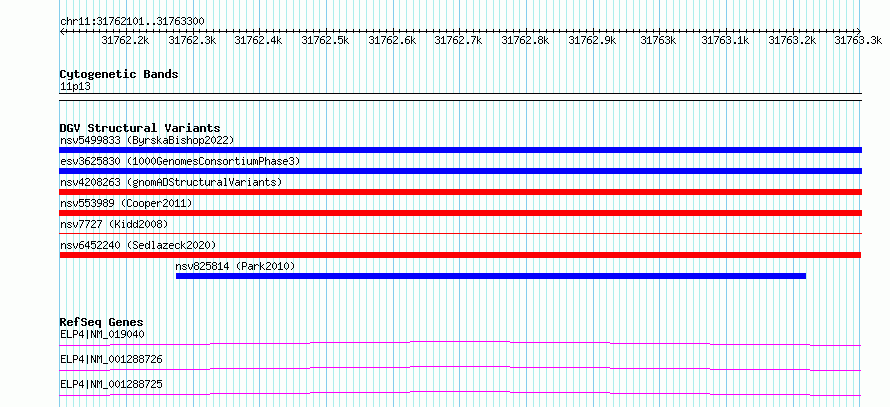
Task: Click the RefSeq Genes track heading
Action: click(x=102, y=322)
